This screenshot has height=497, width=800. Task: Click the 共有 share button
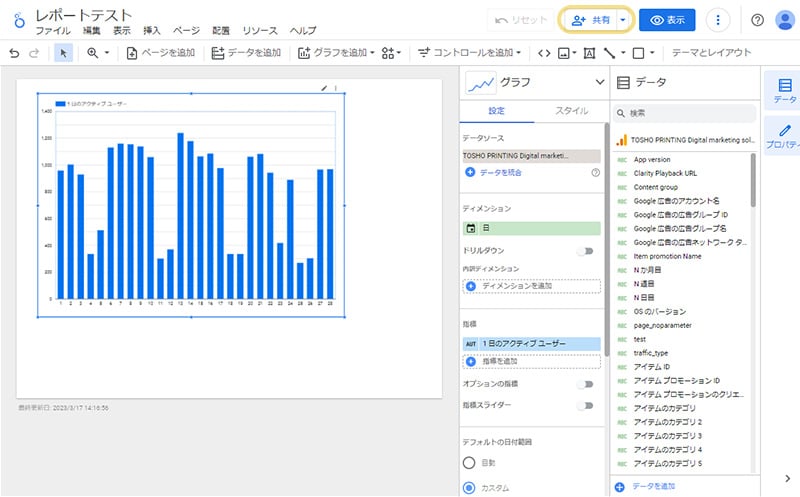[x=590, y=20]
